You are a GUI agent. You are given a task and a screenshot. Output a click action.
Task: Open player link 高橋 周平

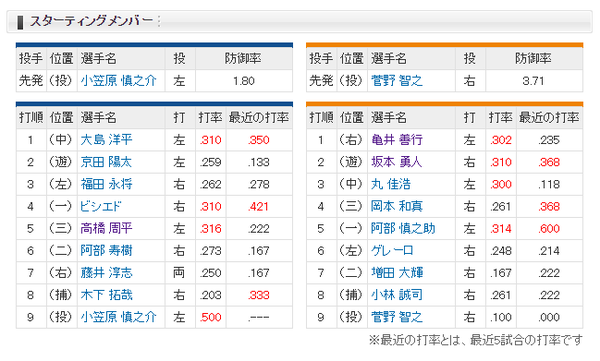click(106, 229)
